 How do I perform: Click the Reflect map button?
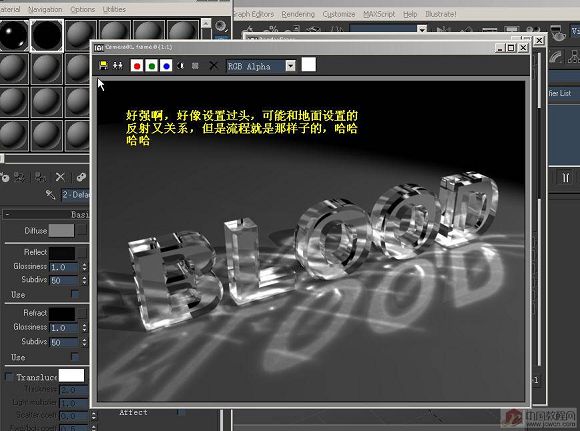[82, 253]
